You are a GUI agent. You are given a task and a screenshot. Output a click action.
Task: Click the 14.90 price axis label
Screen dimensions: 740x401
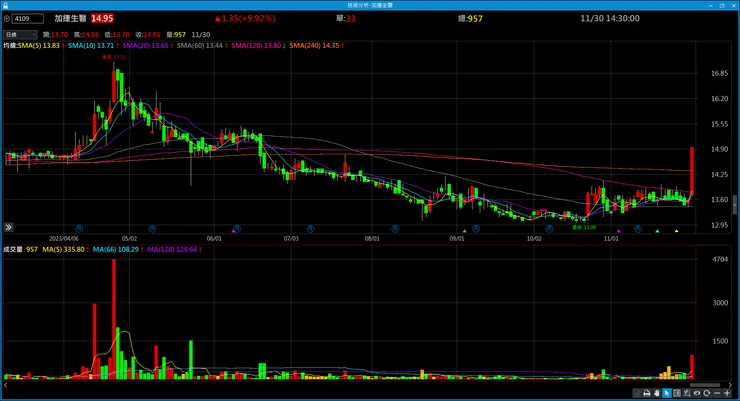coord(719,149)
